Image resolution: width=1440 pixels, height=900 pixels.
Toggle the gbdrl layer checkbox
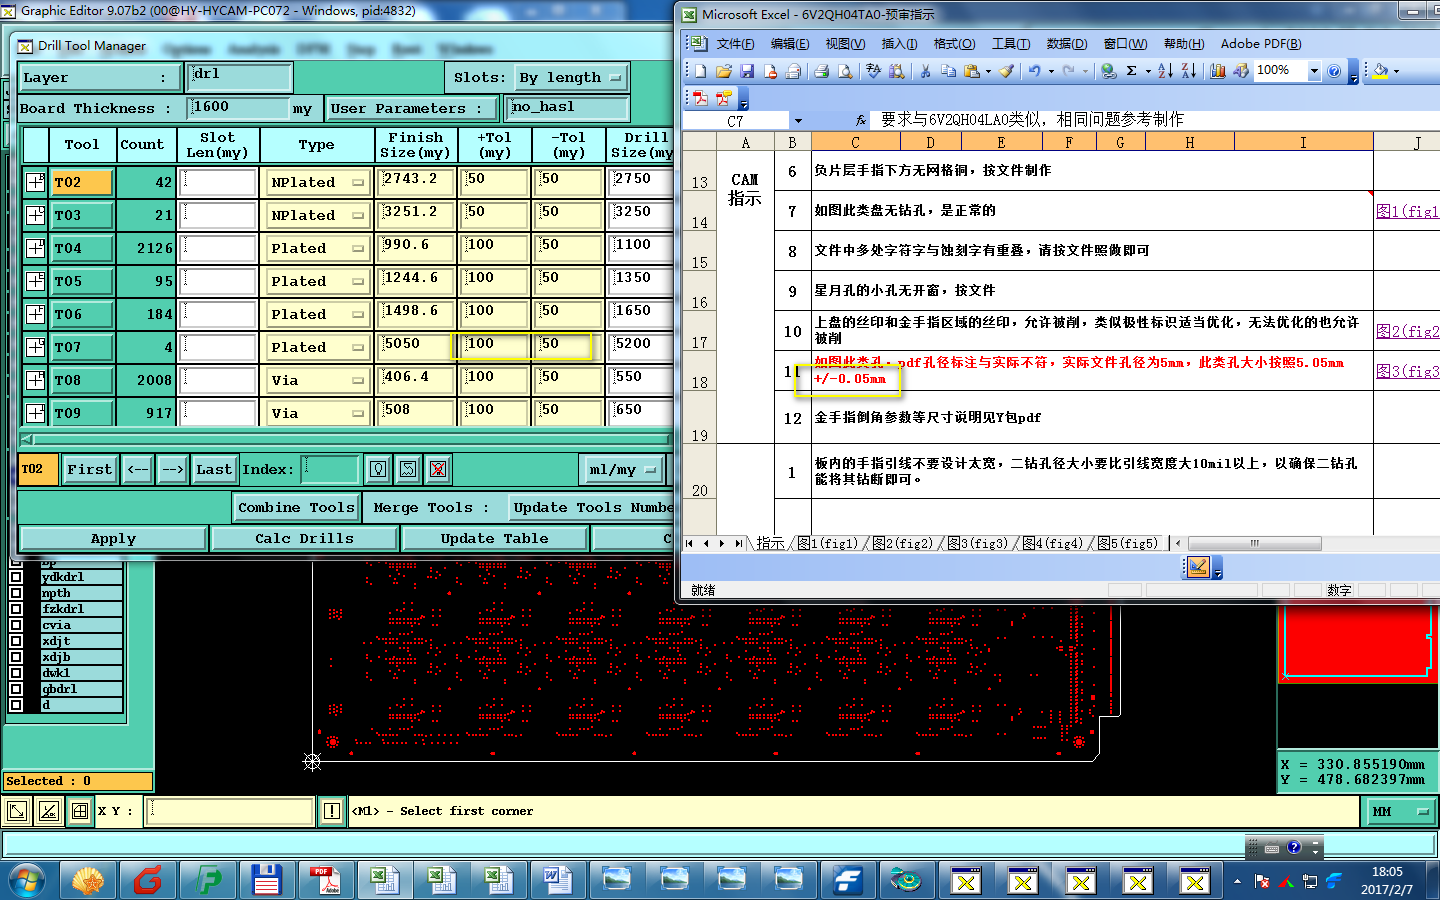click(x=15, y=689)
